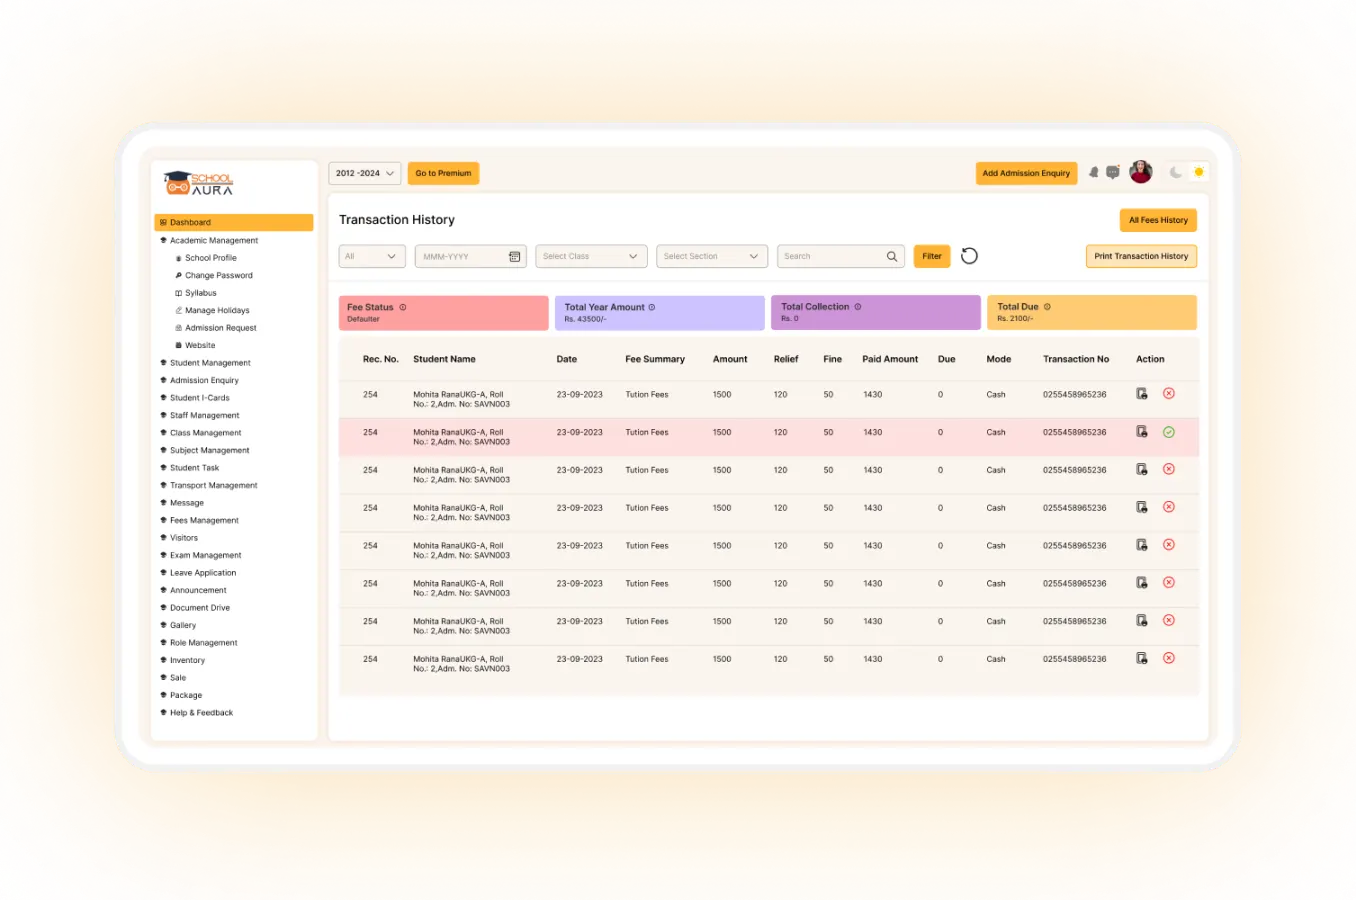Click the red cancel icon in first row
This screenshot has height=900, width=1356.
(x=1168, y=394)
